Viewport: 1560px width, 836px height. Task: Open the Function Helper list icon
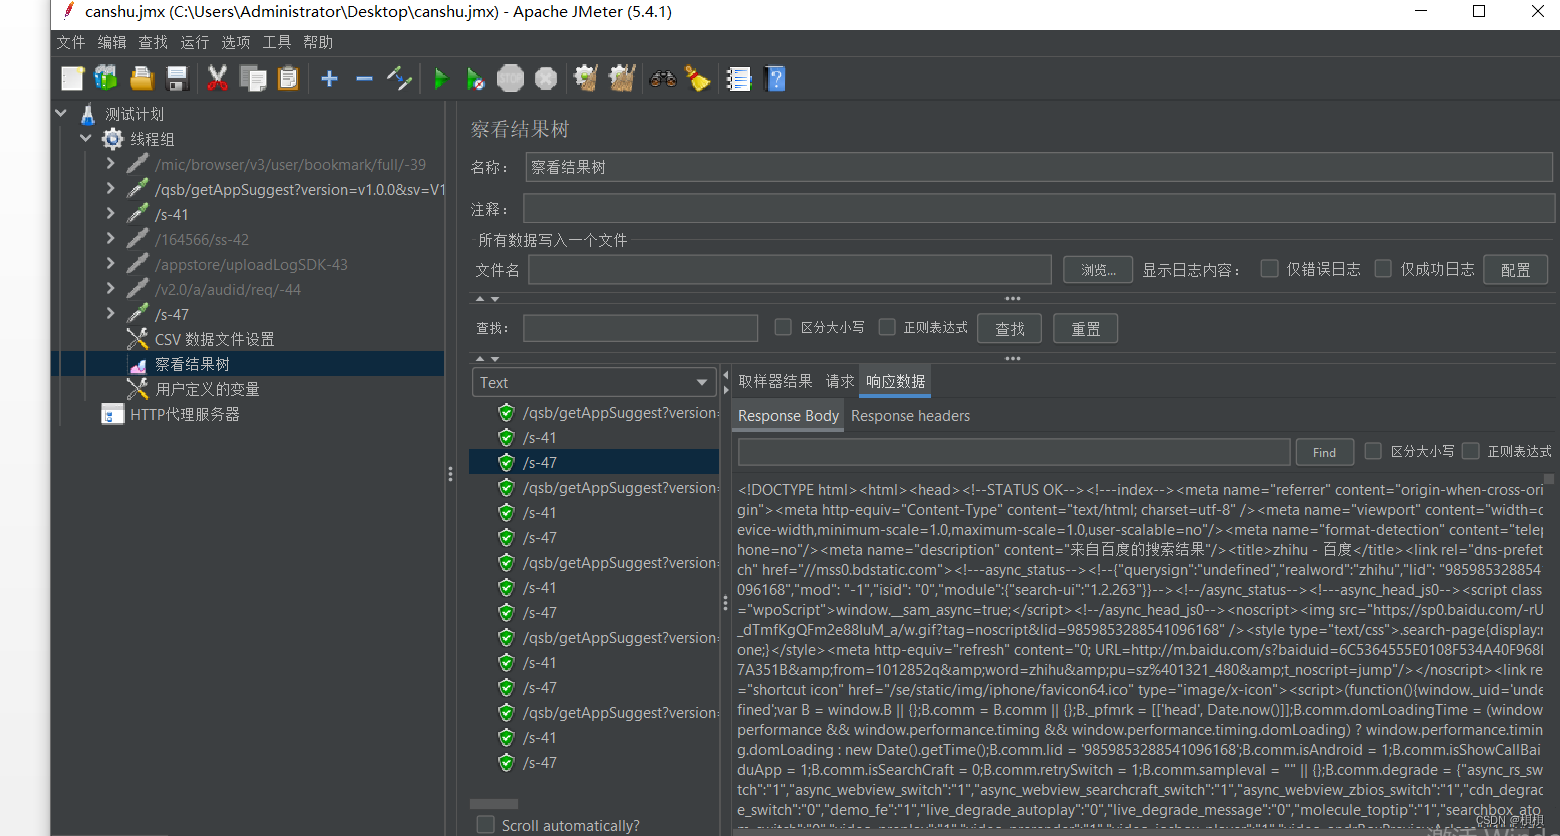[739, 78]
